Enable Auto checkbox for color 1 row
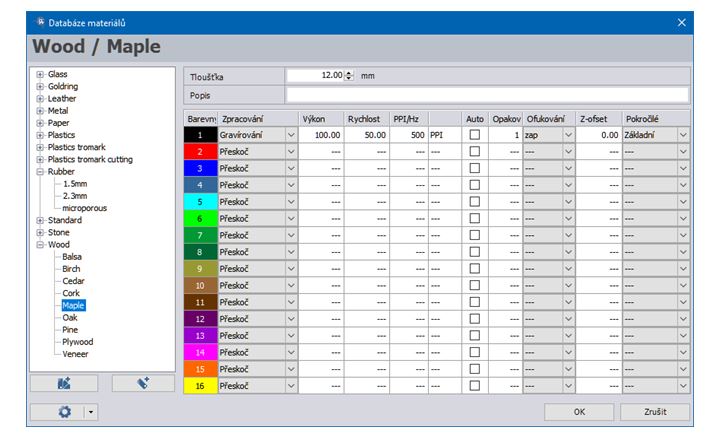This screenshot has height=441, width=723. click(475, 134)
